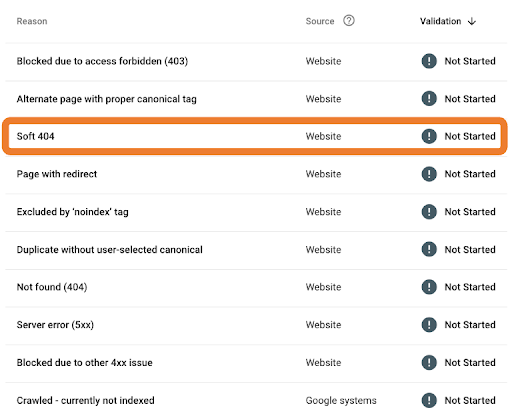Viewport: 512px width, 416px height.
Task: Click 'Not Started' in other 4xx issue row
Action: [470, 362]
